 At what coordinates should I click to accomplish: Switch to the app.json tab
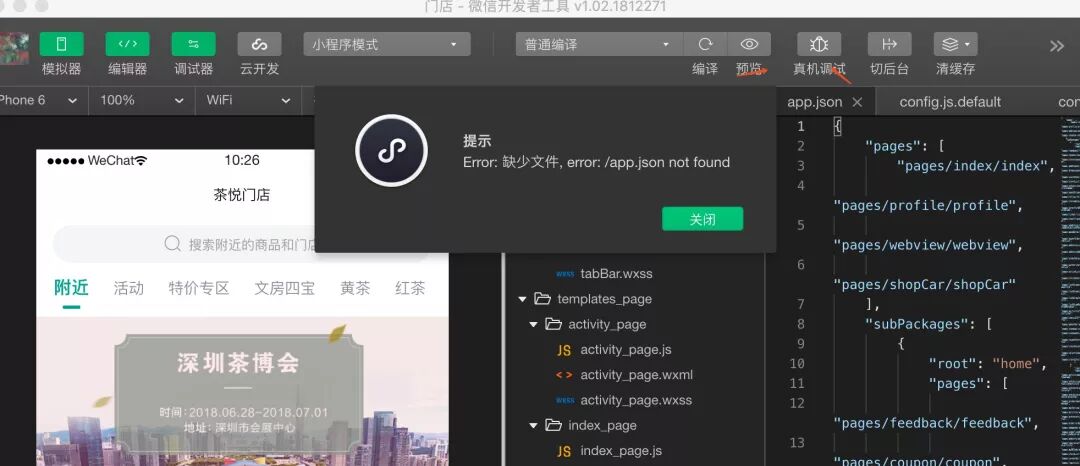tap(814, 102)
